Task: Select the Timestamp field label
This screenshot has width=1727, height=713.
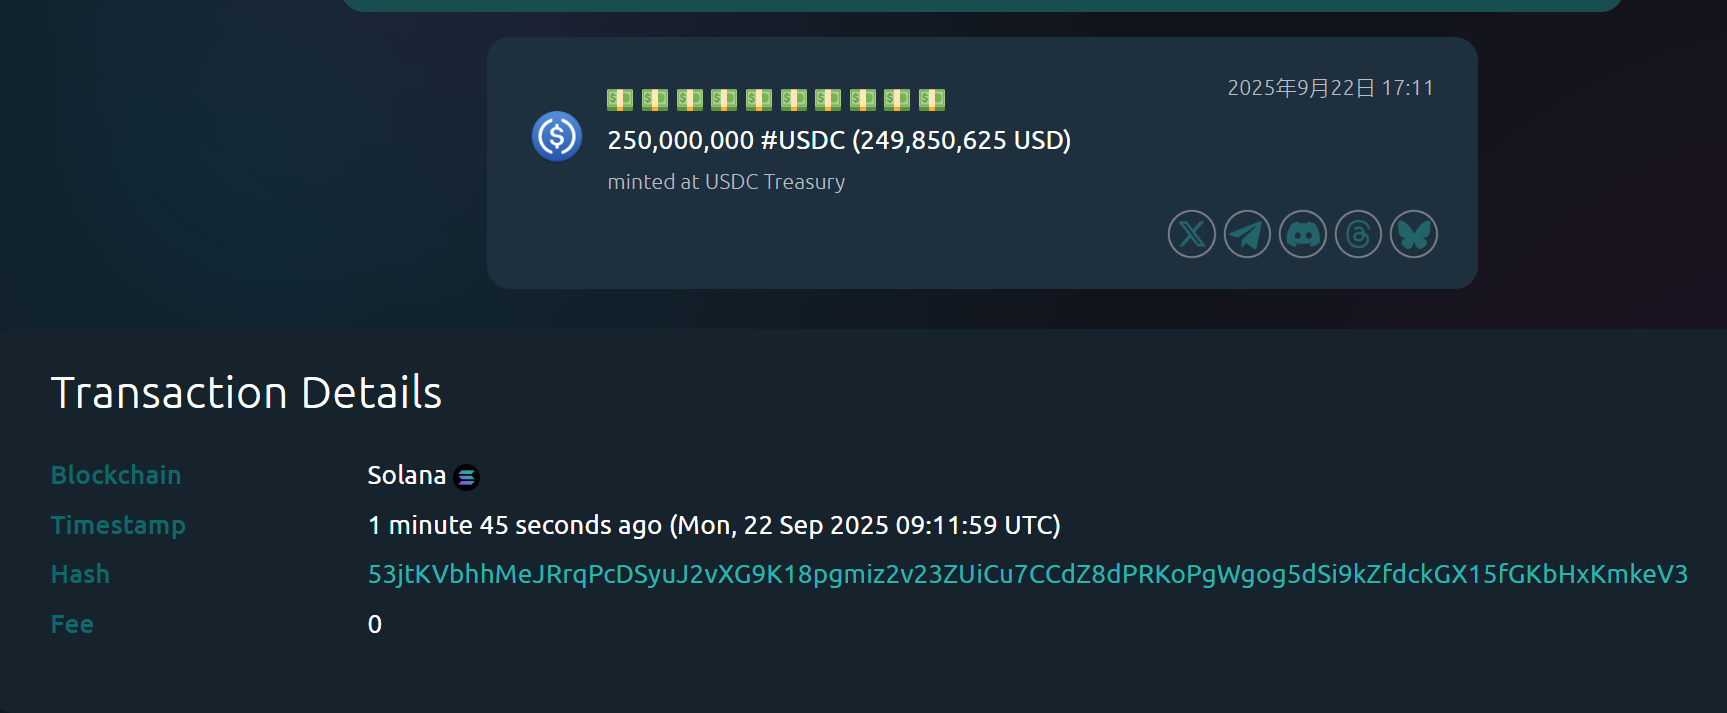Action: click(x=118, y=525)
